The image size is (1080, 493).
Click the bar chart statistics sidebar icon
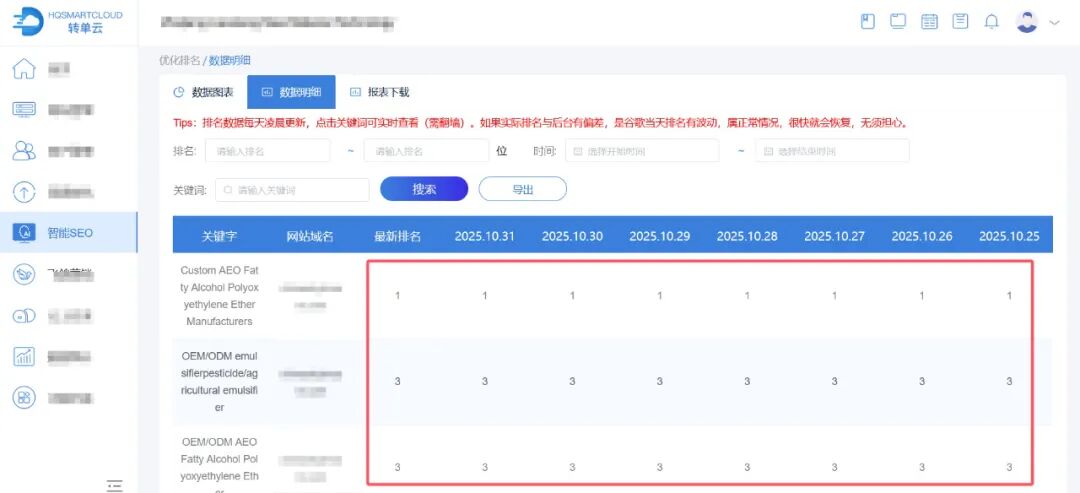(24, 356)
